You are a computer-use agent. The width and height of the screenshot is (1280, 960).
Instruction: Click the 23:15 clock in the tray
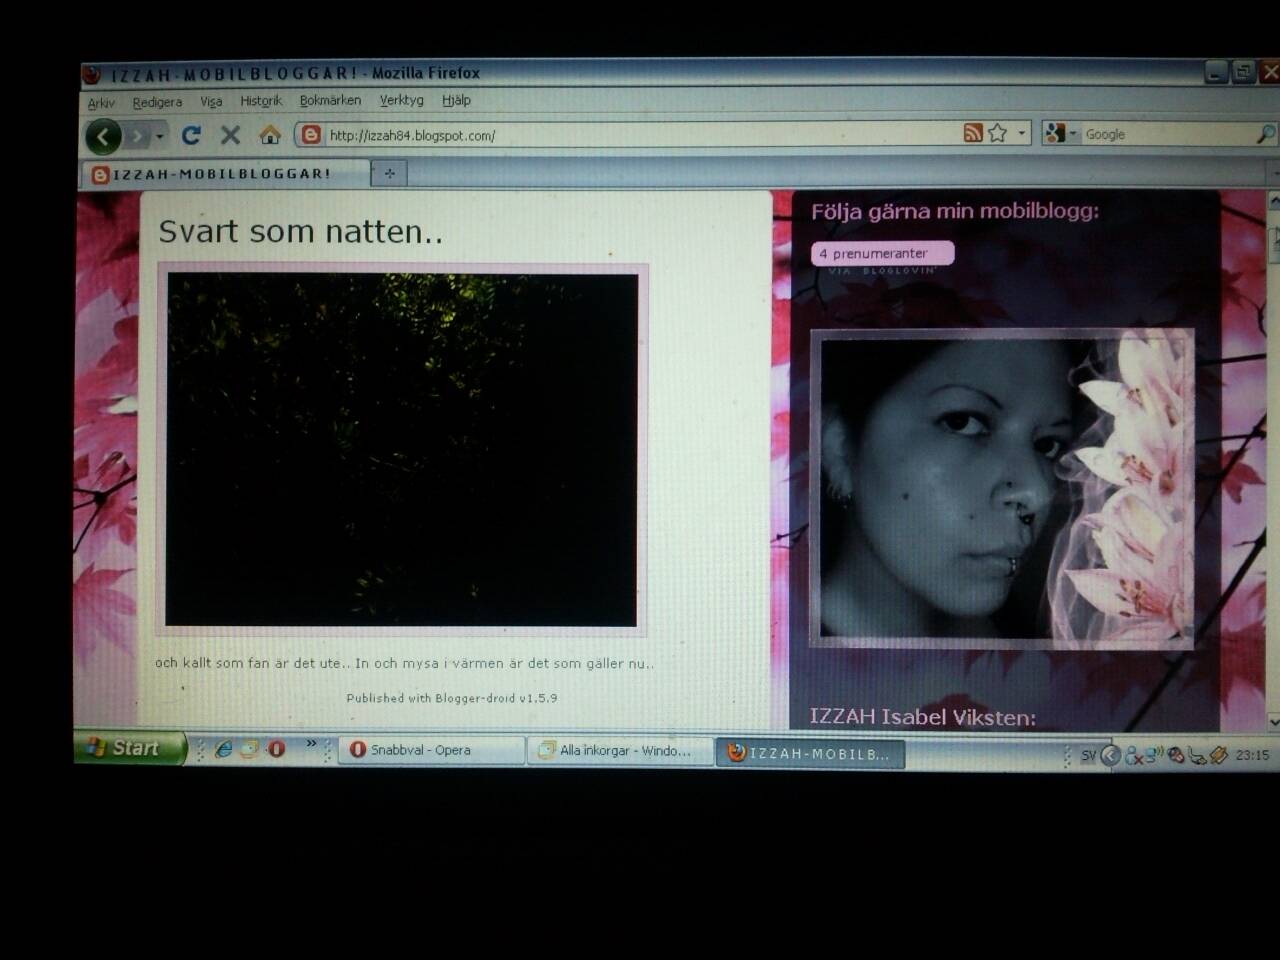[x=1252, y=756]
